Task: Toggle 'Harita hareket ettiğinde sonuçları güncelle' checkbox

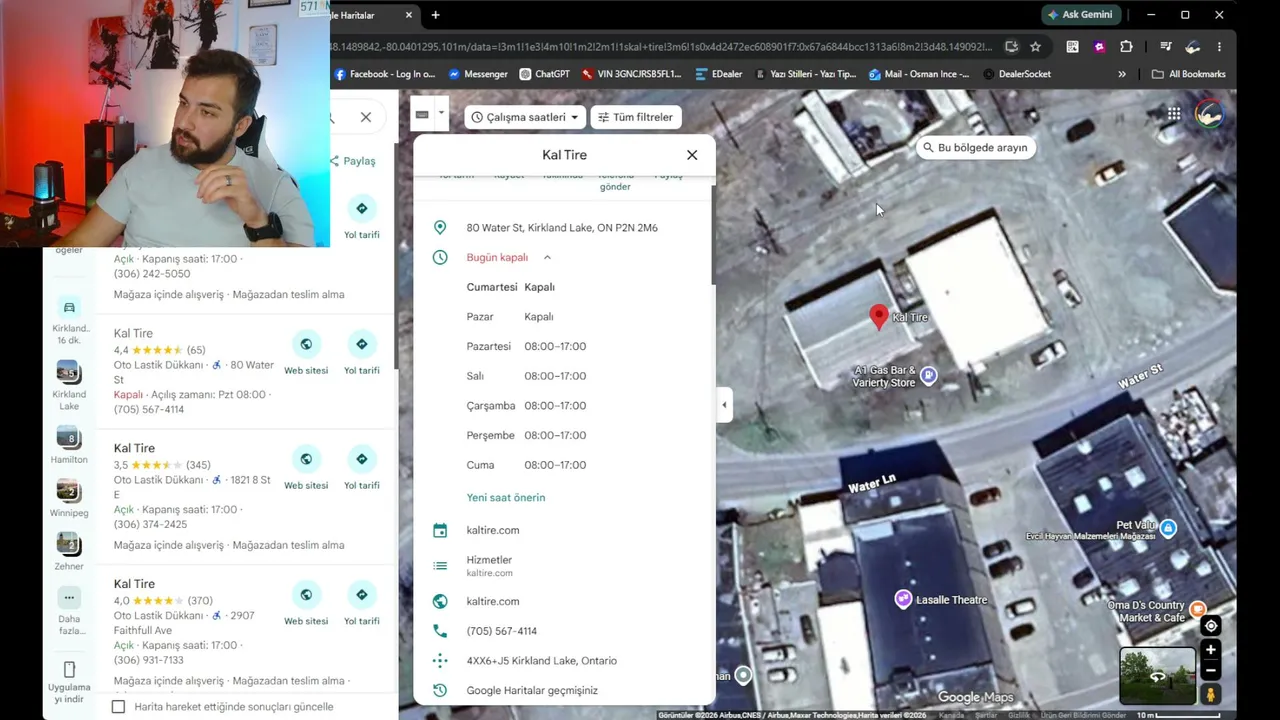Action: (118, 707)
